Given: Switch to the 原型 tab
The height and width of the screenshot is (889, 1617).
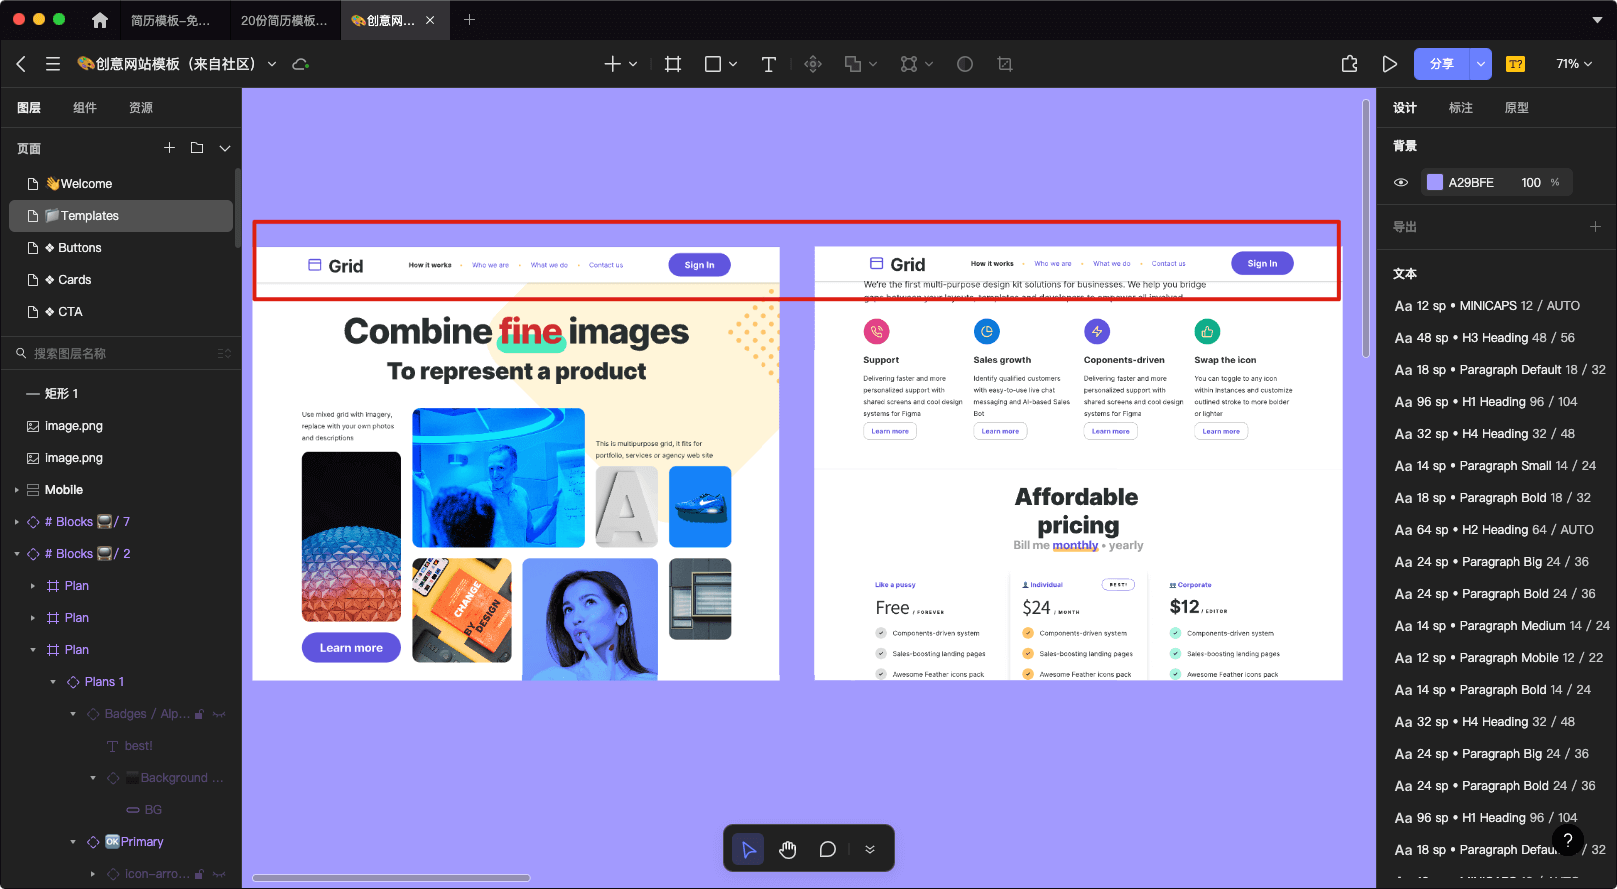Looking at the screenshot, I should (1516, 108).
